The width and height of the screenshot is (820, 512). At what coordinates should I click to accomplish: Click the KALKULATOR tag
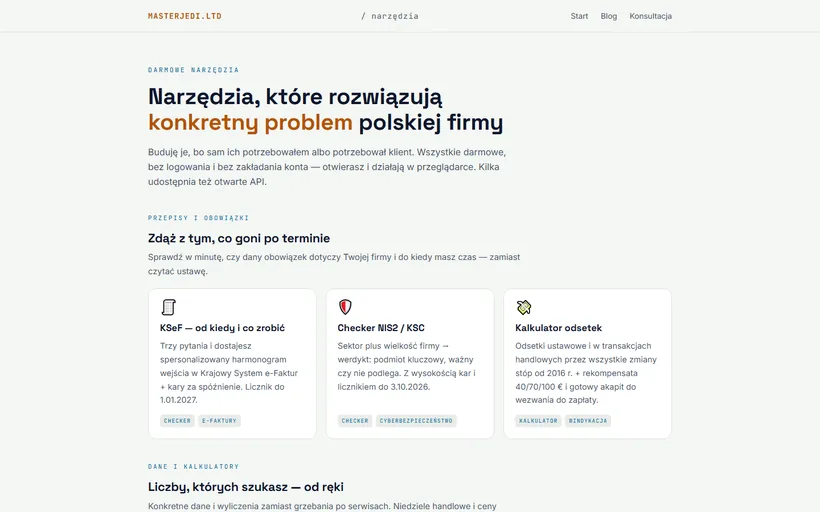click(538, 420)
